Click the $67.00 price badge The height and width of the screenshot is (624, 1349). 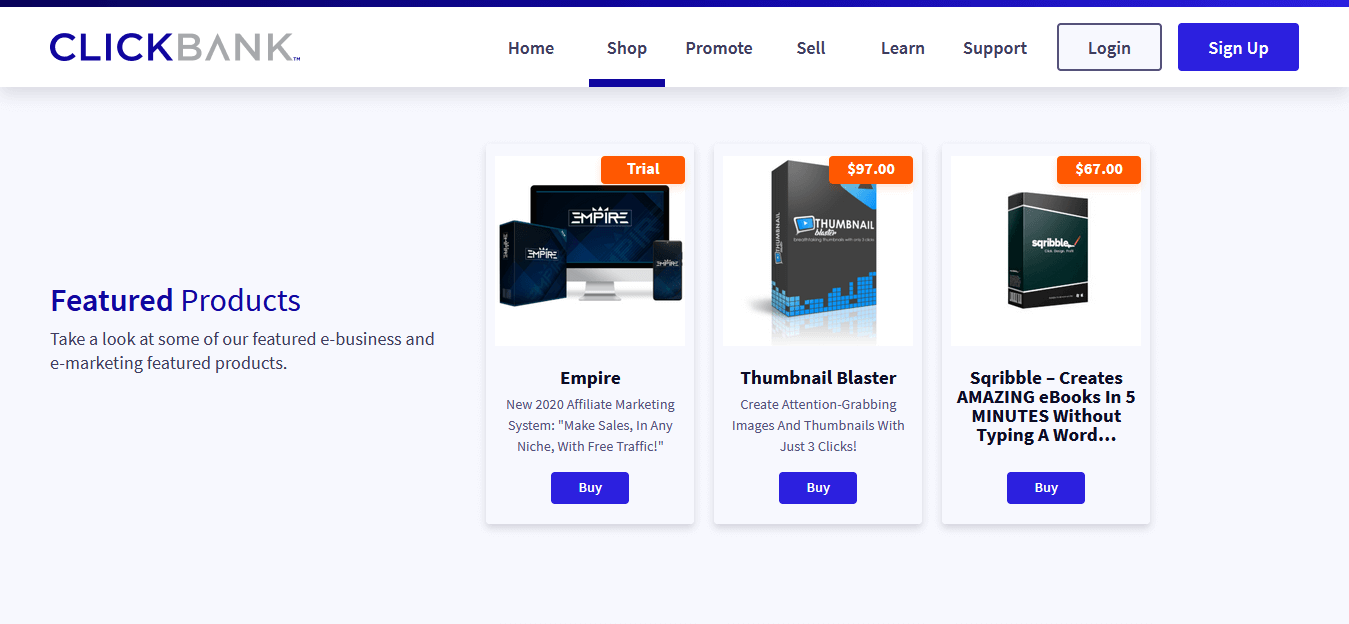1099,169
